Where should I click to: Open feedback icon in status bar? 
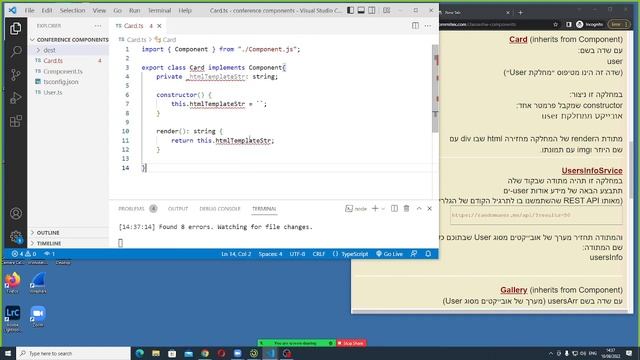coord(414,254)
